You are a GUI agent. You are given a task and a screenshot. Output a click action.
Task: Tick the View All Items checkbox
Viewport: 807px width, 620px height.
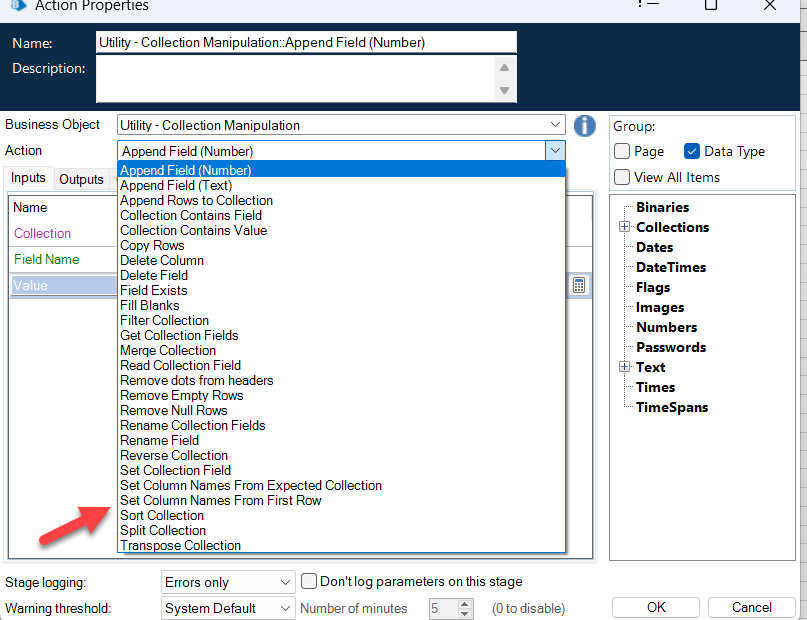click(x=622, y=177)
